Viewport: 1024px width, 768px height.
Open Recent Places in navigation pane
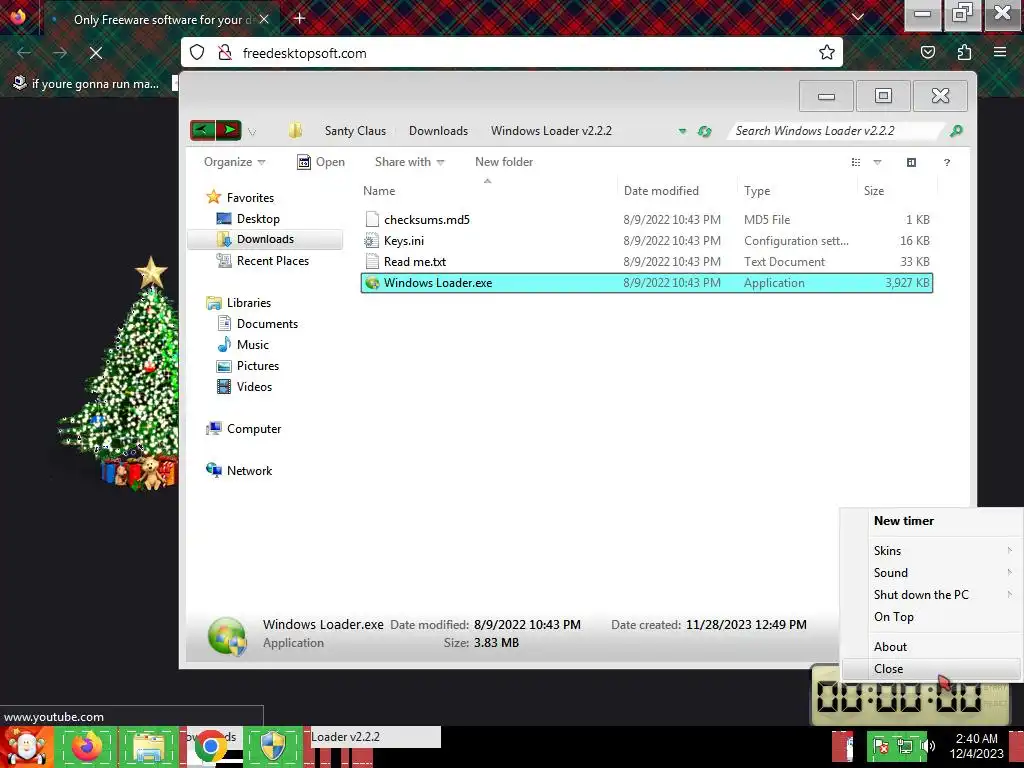point(272,261)
